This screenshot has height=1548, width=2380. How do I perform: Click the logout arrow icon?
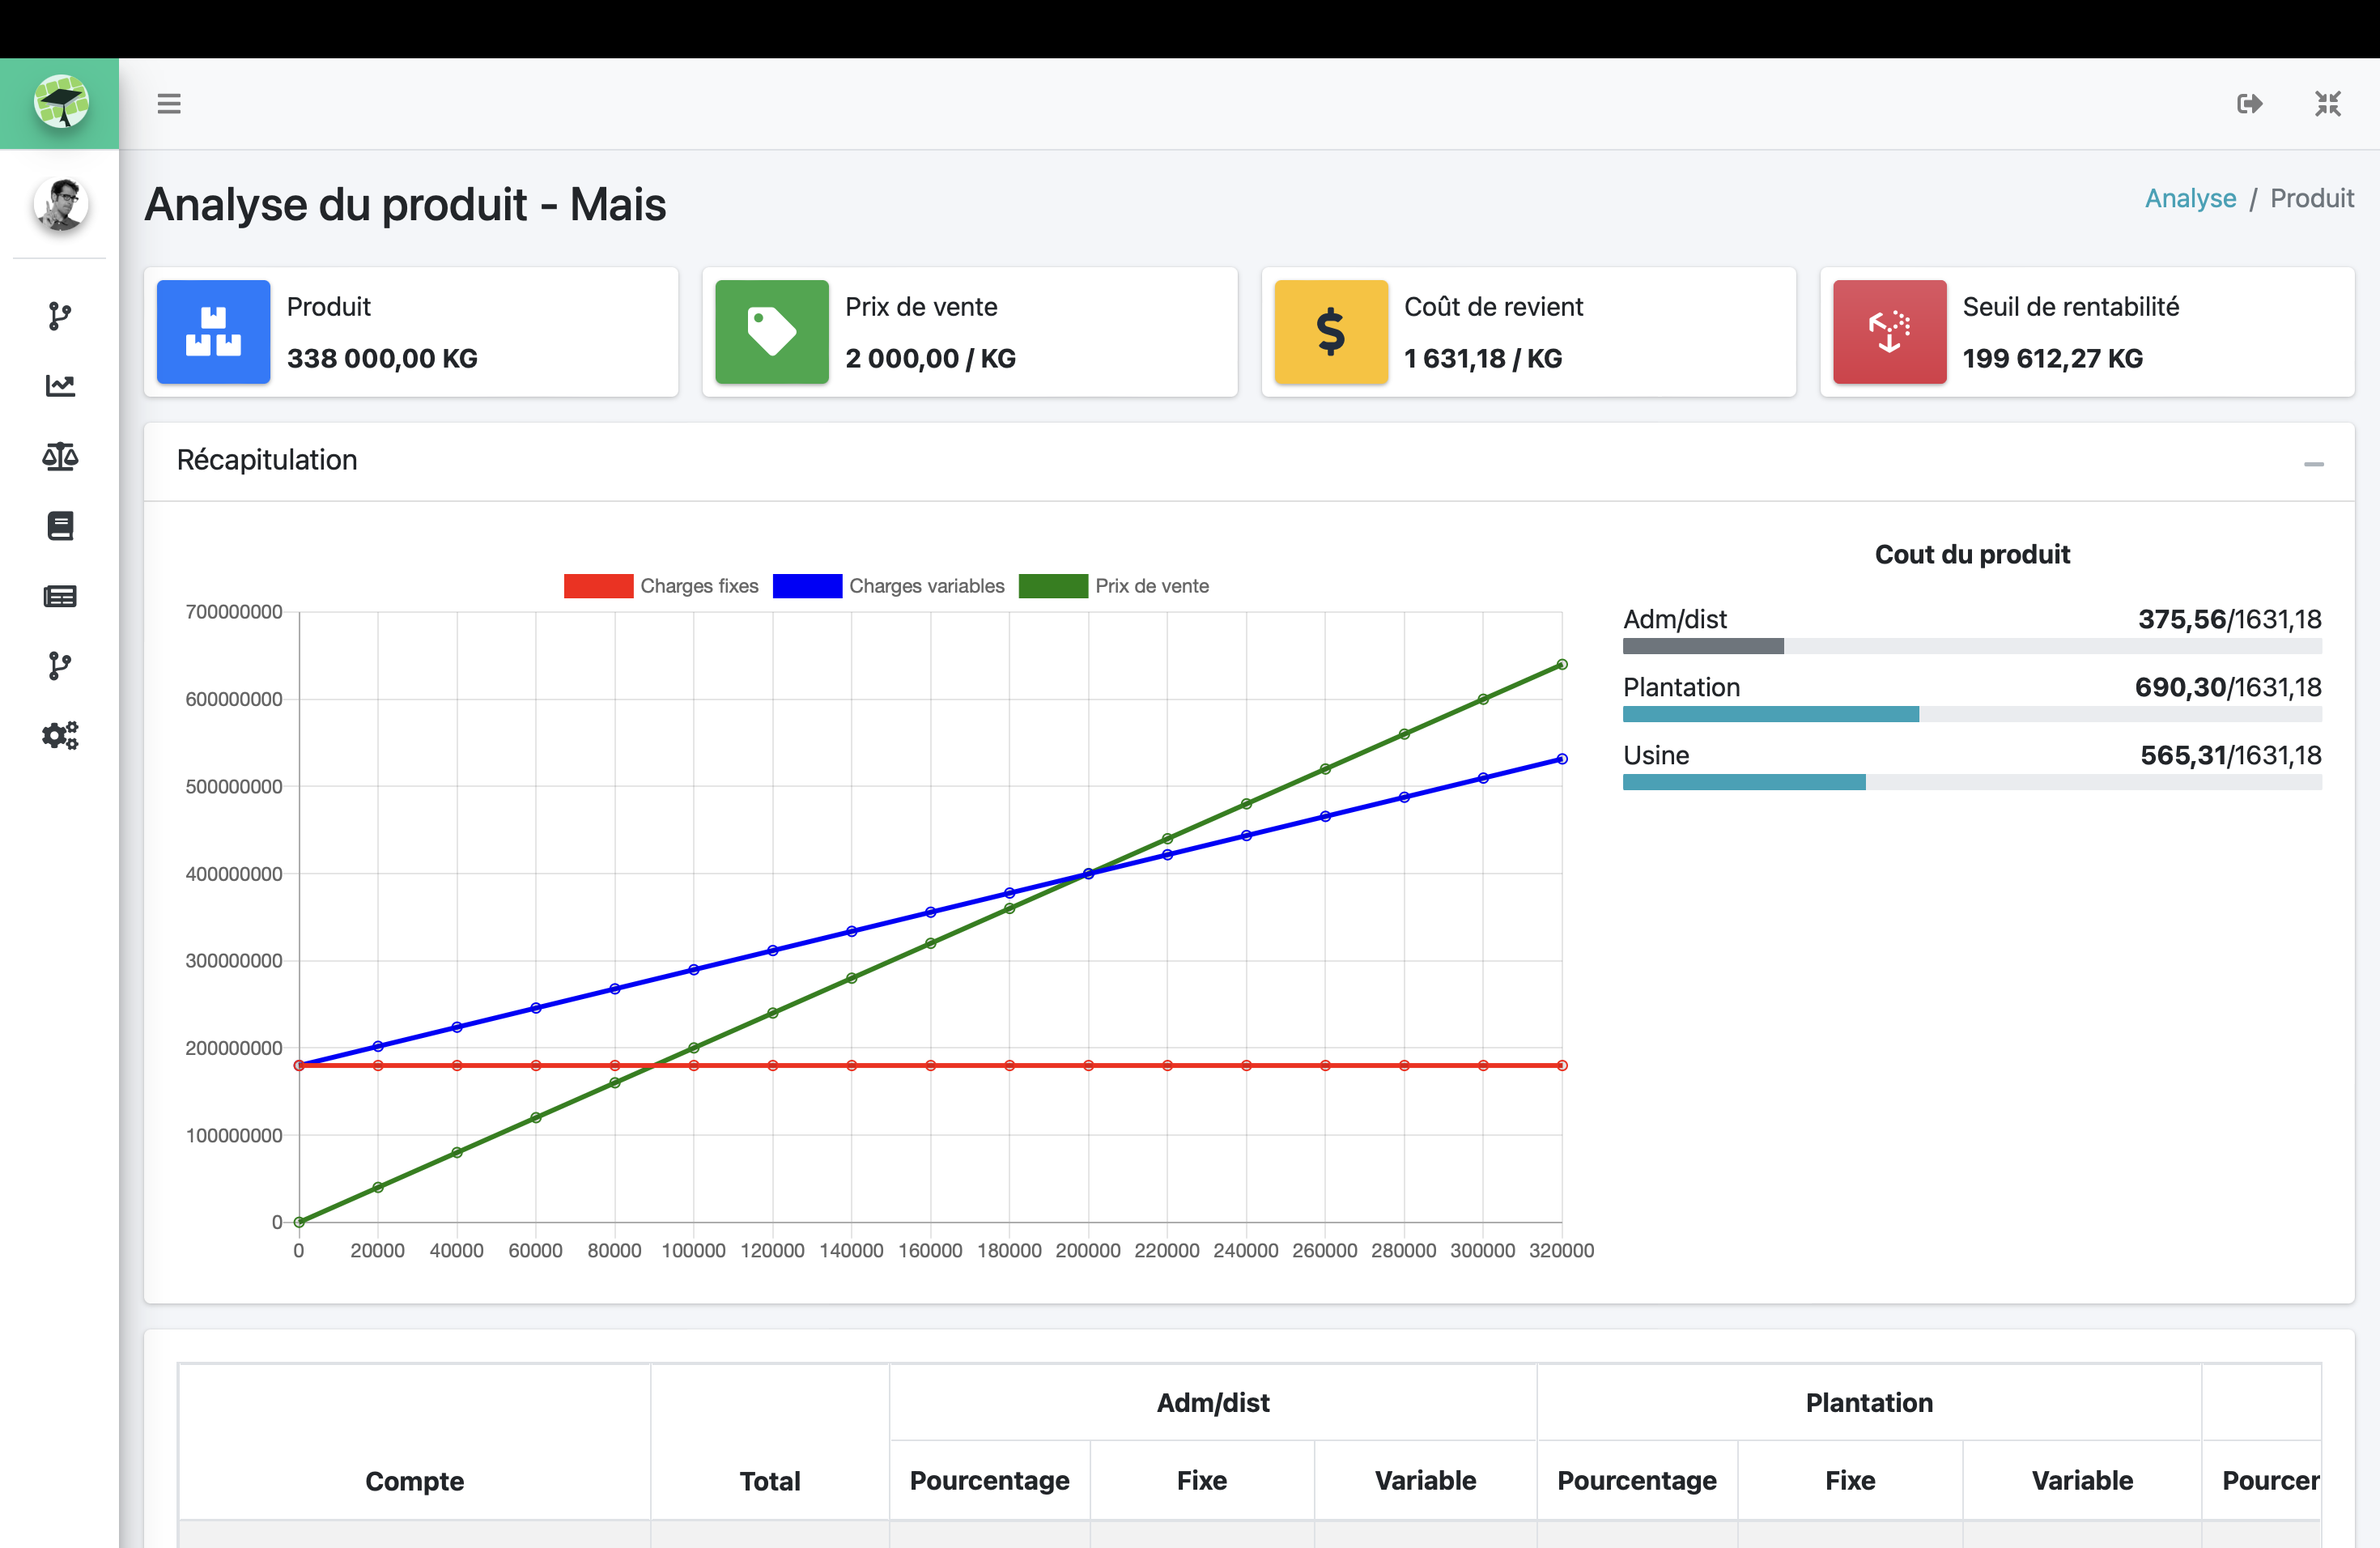click(2249, 104)
